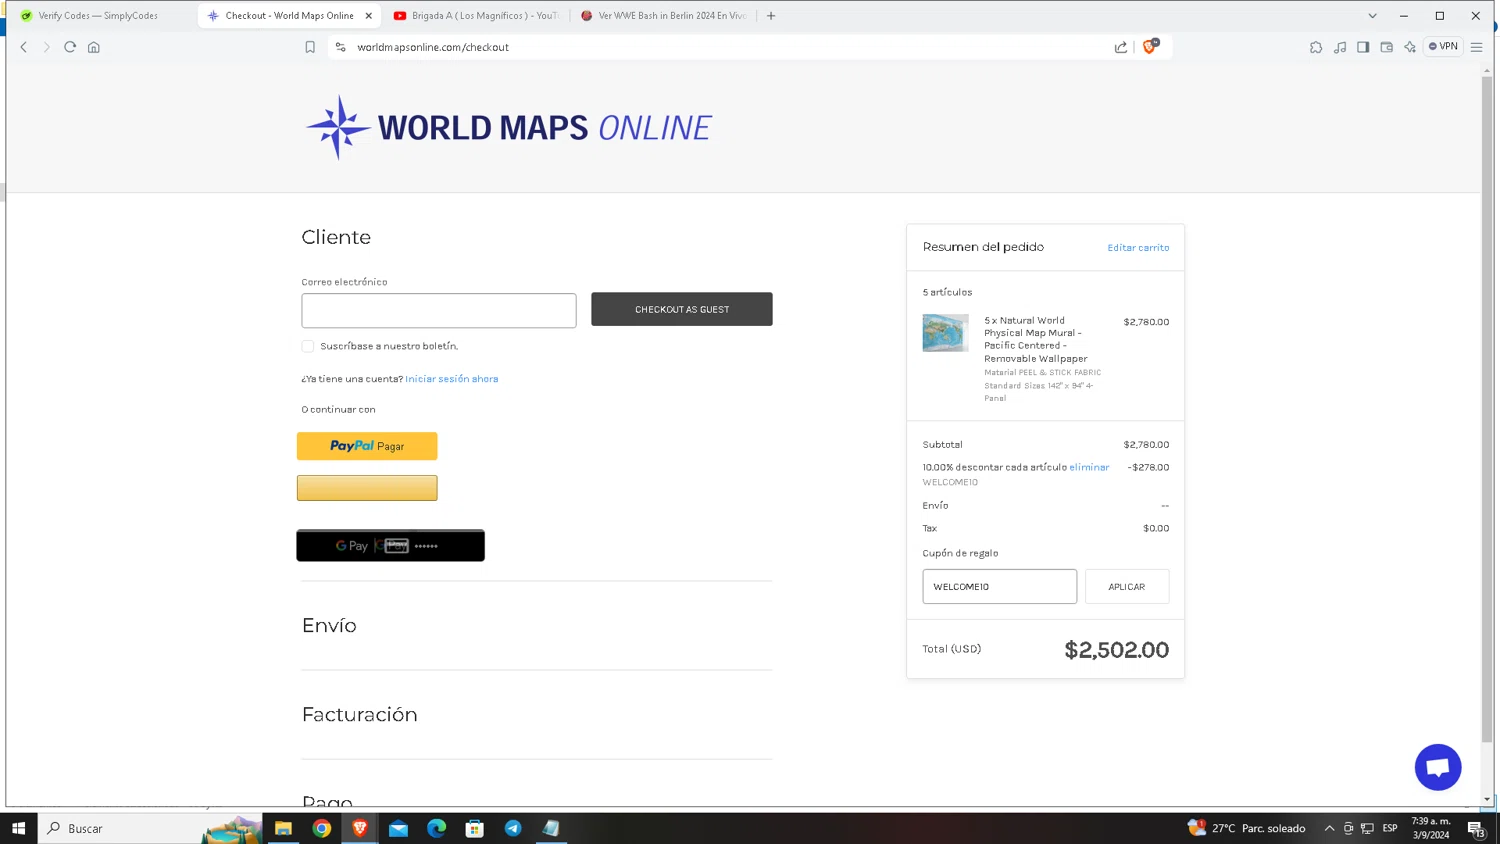Viewport: 1500px width, 844px height.
Task: Click Editar carrito link
Action: point(1138,248)
